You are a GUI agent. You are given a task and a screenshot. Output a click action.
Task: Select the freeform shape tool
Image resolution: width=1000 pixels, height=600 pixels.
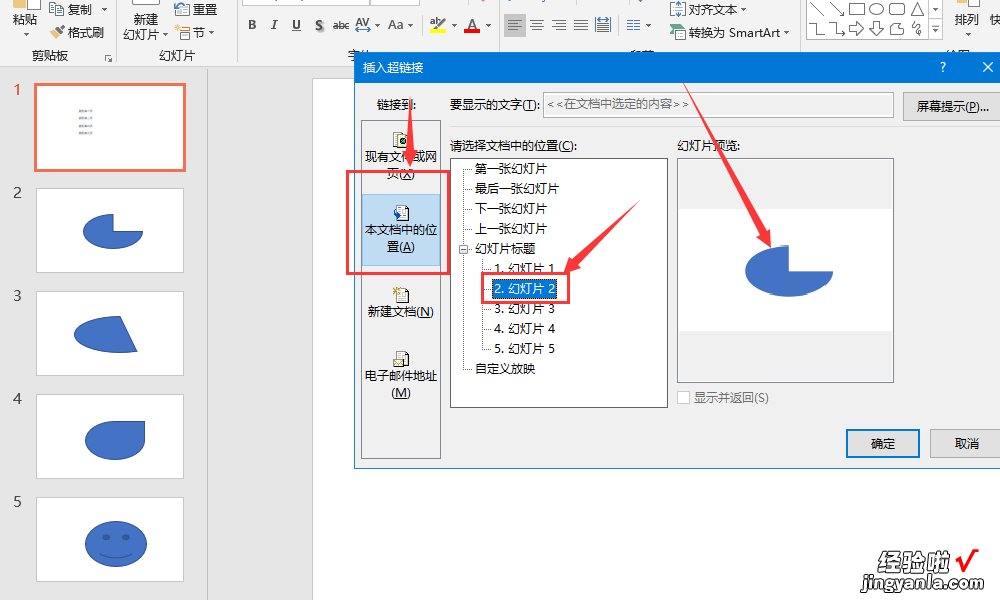coord(897,29)
